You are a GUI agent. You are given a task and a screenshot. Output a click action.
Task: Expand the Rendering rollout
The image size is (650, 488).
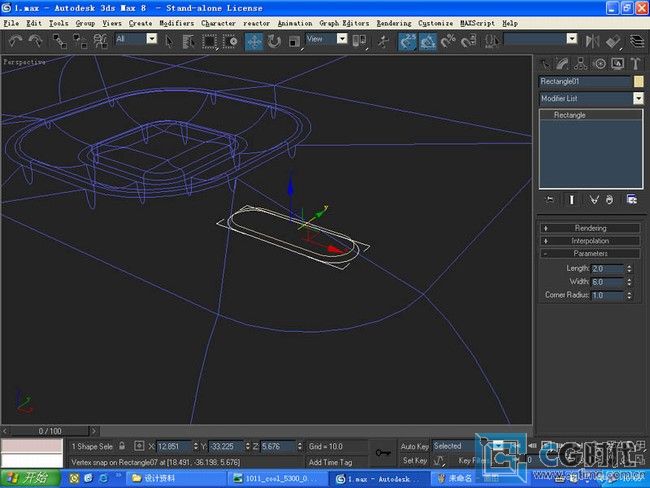pyautogui.click(x=590, y=228)
